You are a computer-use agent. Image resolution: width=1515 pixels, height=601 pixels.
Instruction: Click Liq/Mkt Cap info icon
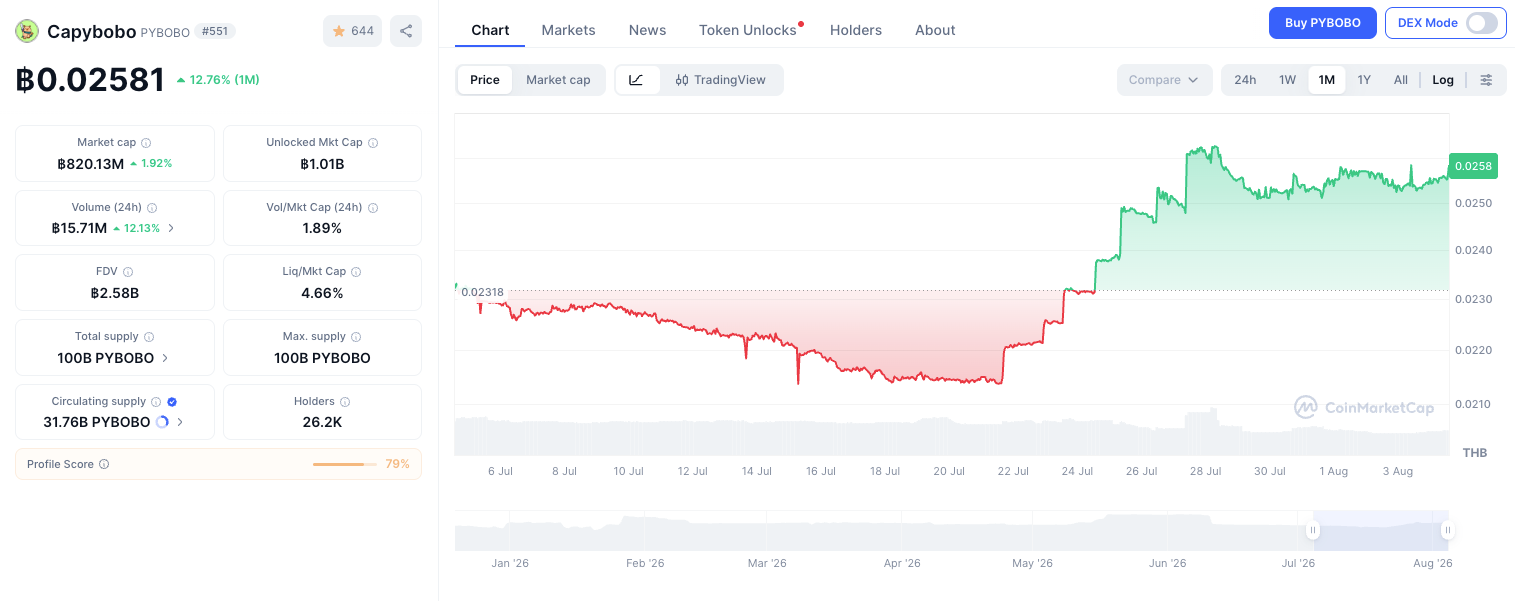coord(356,272)
